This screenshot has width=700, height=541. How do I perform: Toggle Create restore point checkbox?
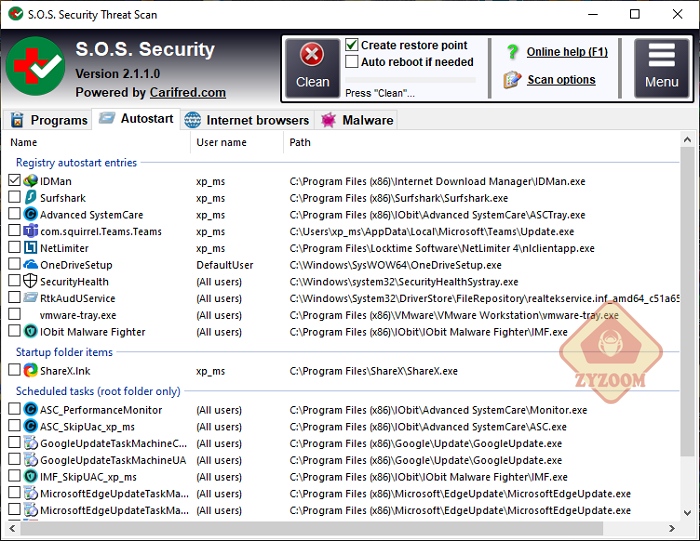click(x=352, y=45)
